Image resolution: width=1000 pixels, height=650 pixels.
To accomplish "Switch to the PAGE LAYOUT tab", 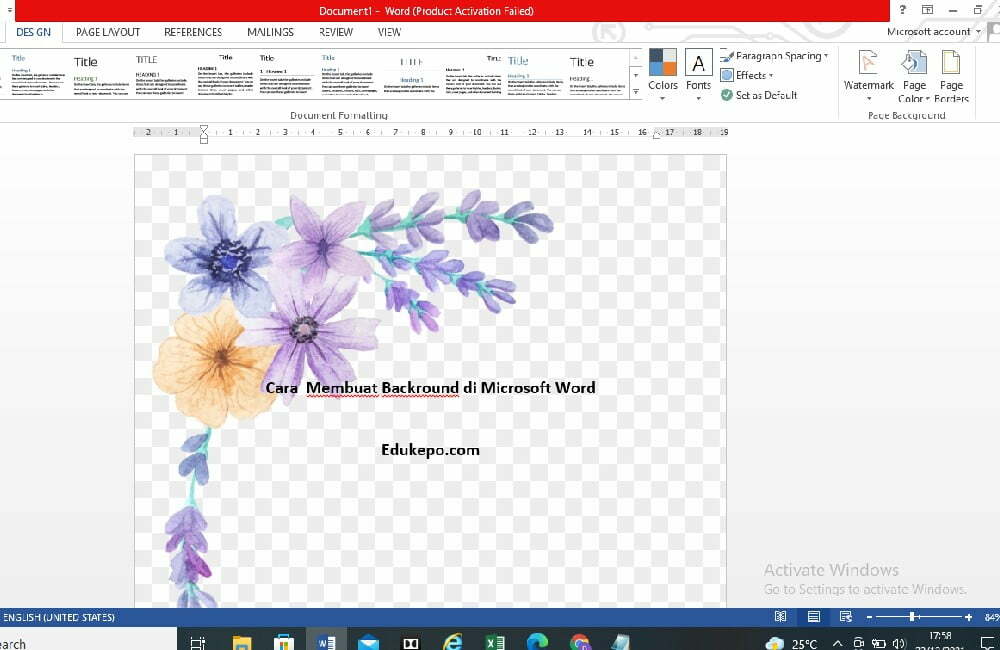I will click(107, 31).
